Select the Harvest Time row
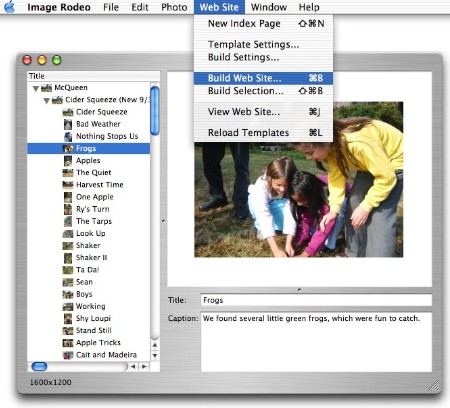 click(89, 185)
